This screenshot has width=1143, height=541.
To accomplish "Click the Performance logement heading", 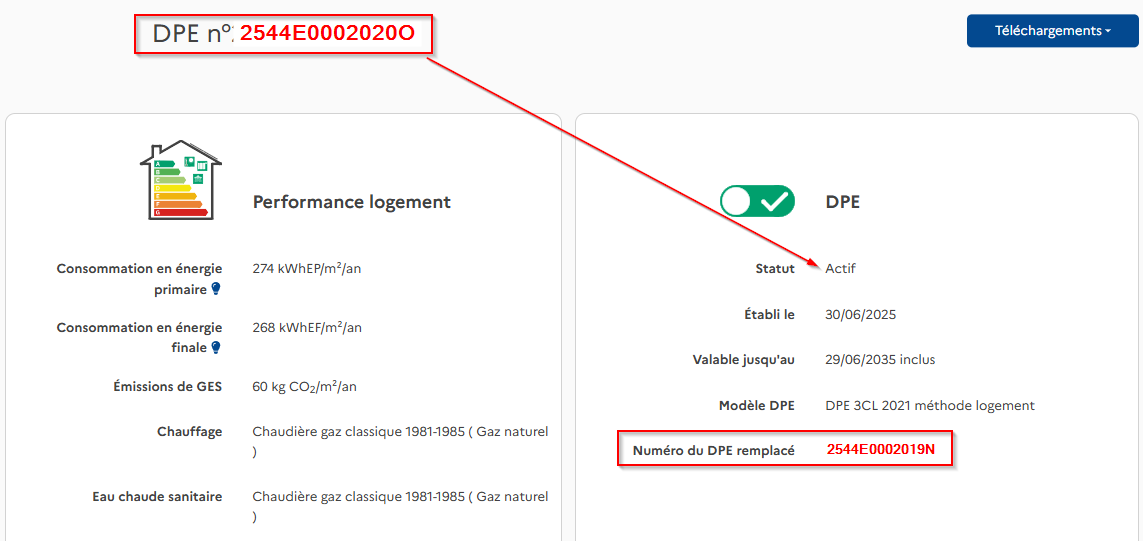I will (351, 202).
